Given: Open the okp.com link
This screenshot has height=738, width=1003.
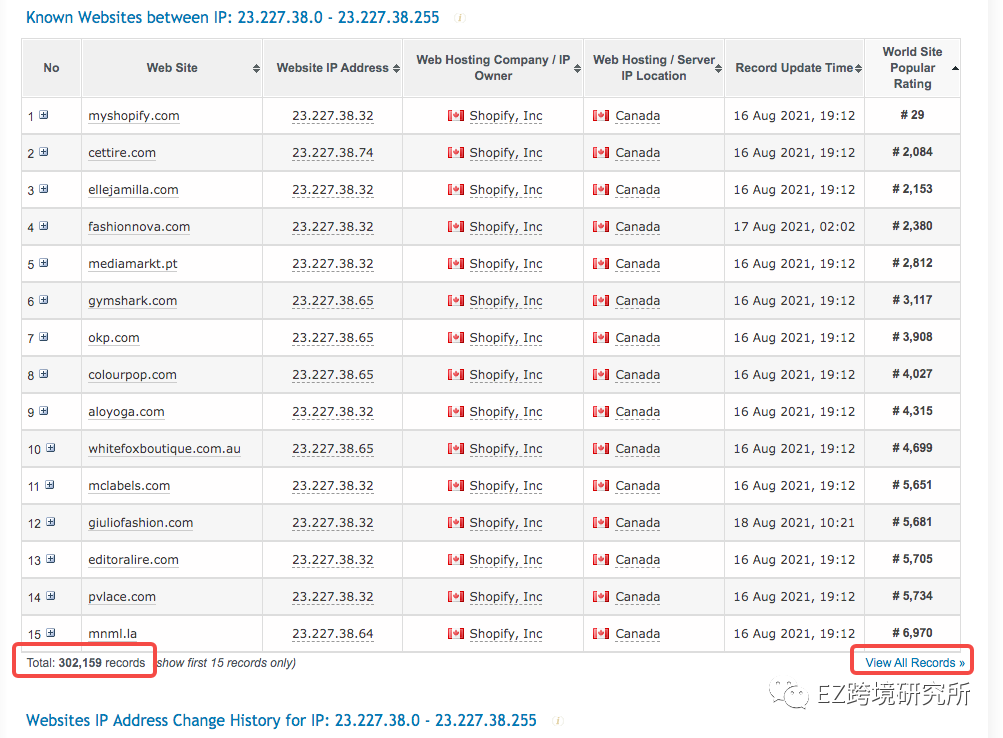Looking at the screenshot, I should 114,338.
